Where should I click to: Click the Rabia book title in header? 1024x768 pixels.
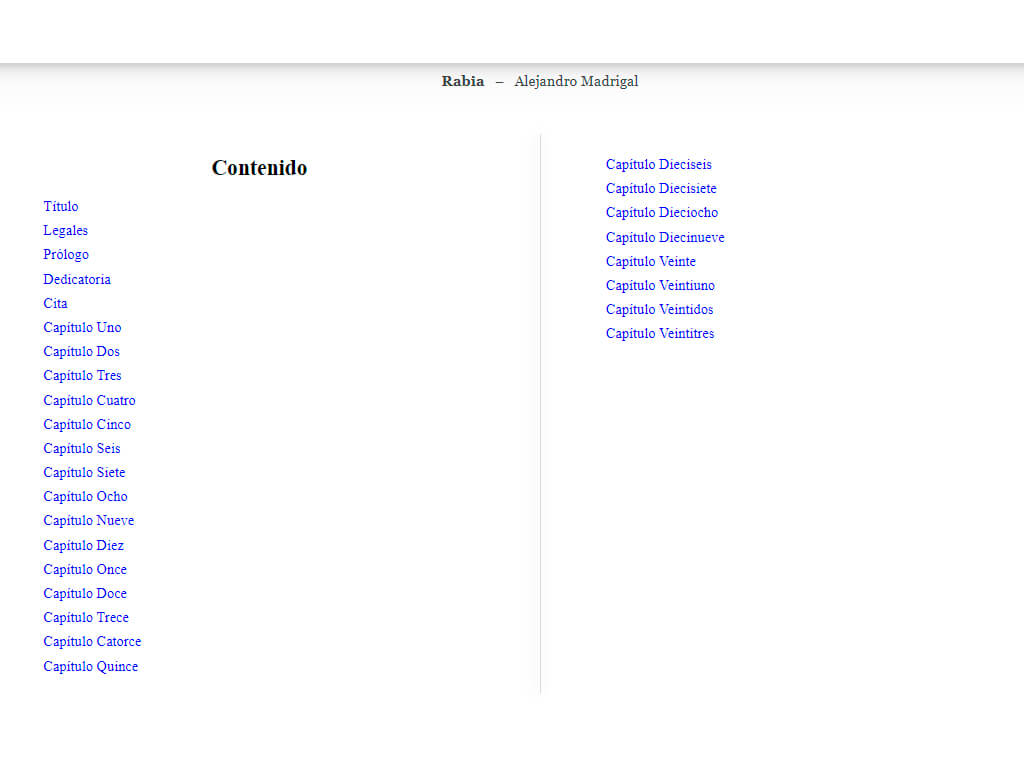click(x=462, y=82)
